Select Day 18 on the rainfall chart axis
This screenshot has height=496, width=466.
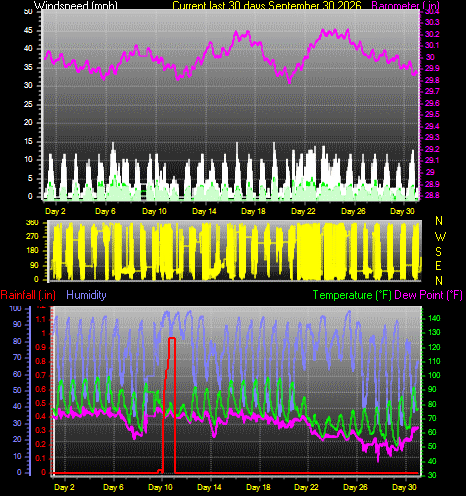click(x=258, y=487)
